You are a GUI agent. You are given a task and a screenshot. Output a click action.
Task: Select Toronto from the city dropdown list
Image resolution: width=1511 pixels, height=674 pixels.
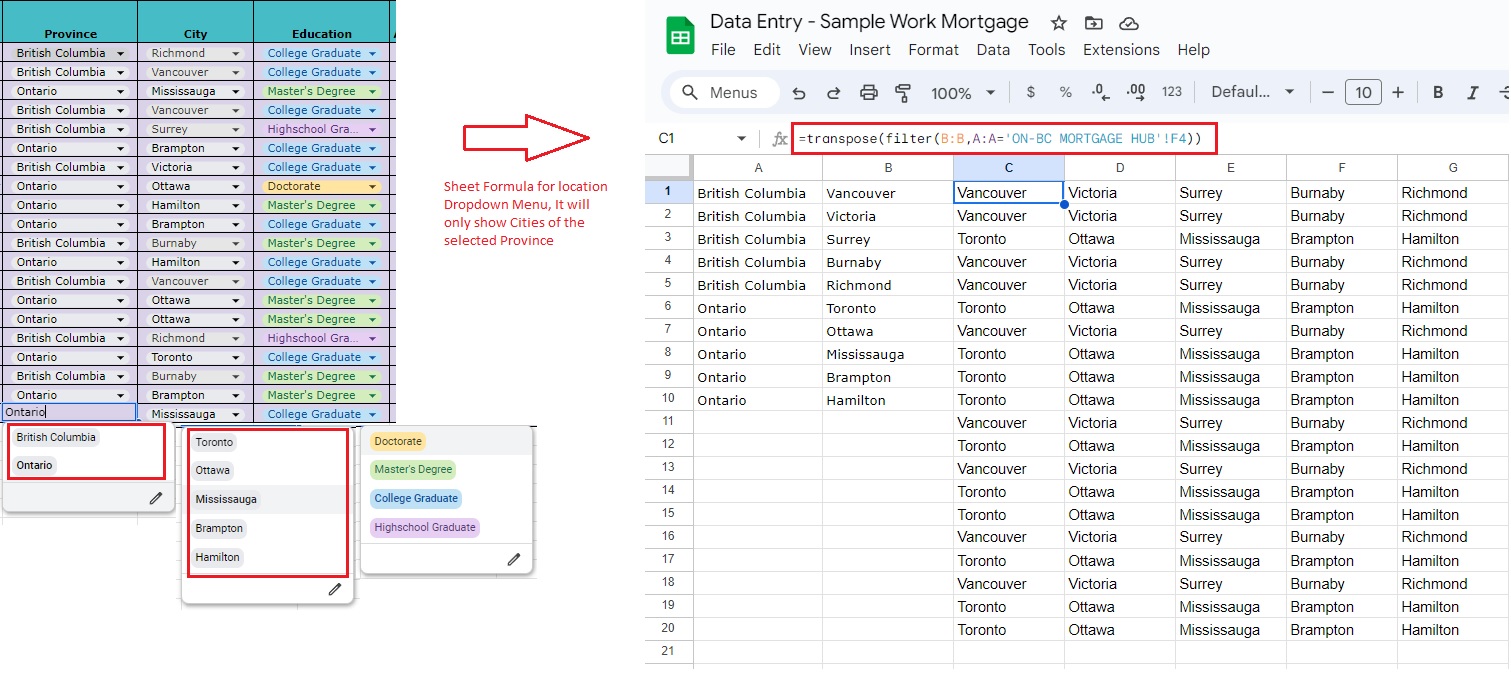click(214, 442)
